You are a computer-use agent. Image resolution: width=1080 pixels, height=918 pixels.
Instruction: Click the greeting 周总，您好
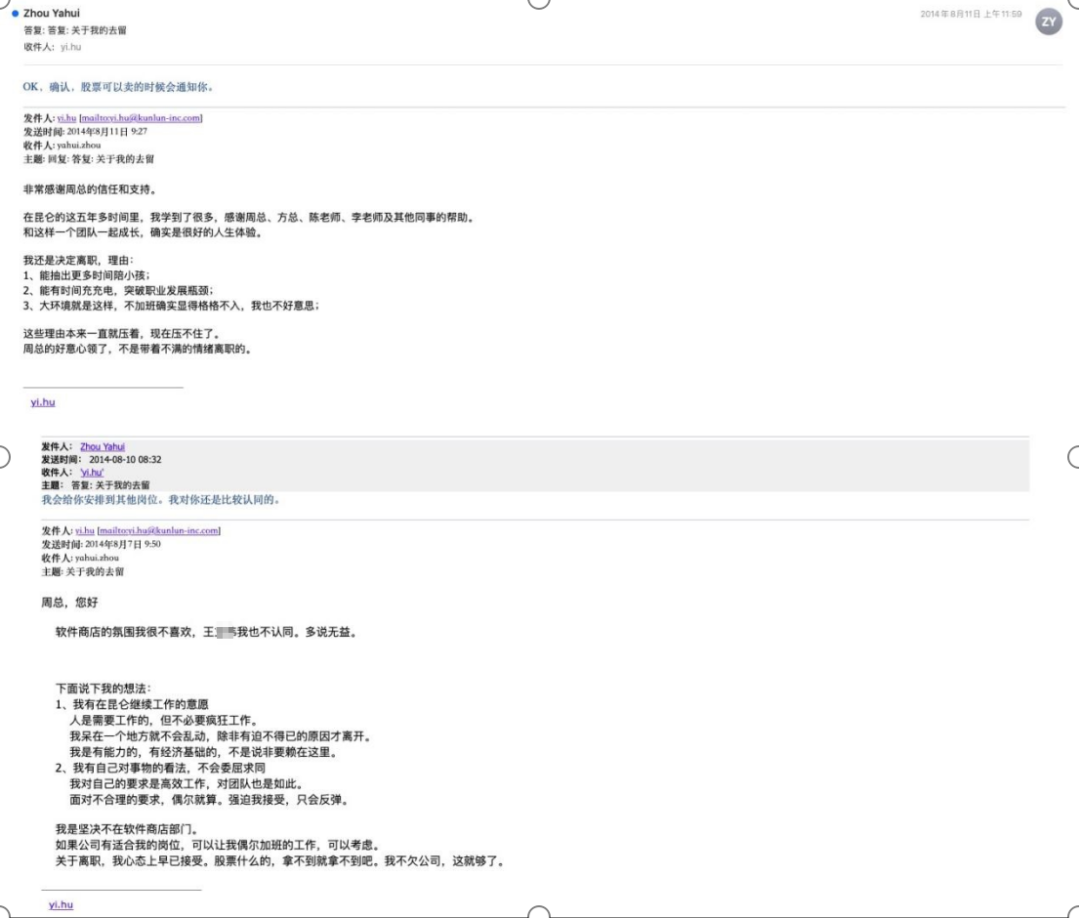pyautogui.click(x=70, y=603)
